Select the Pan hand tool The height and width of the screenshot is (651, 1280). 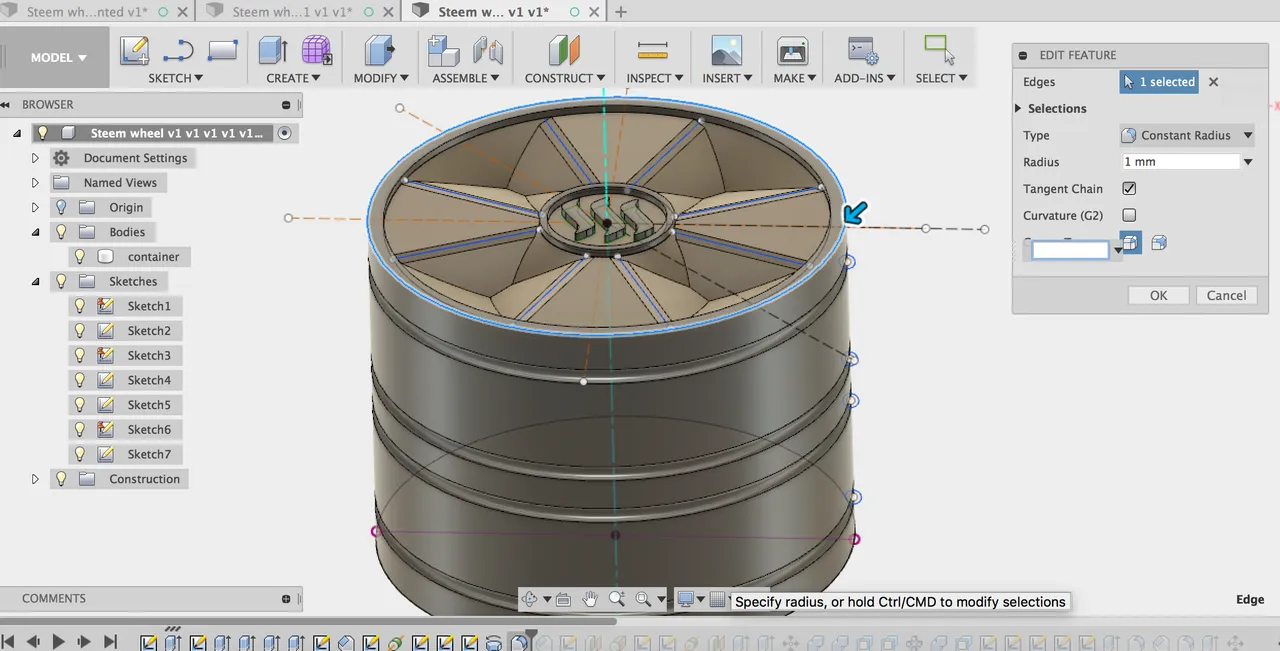tap(590, 600)
